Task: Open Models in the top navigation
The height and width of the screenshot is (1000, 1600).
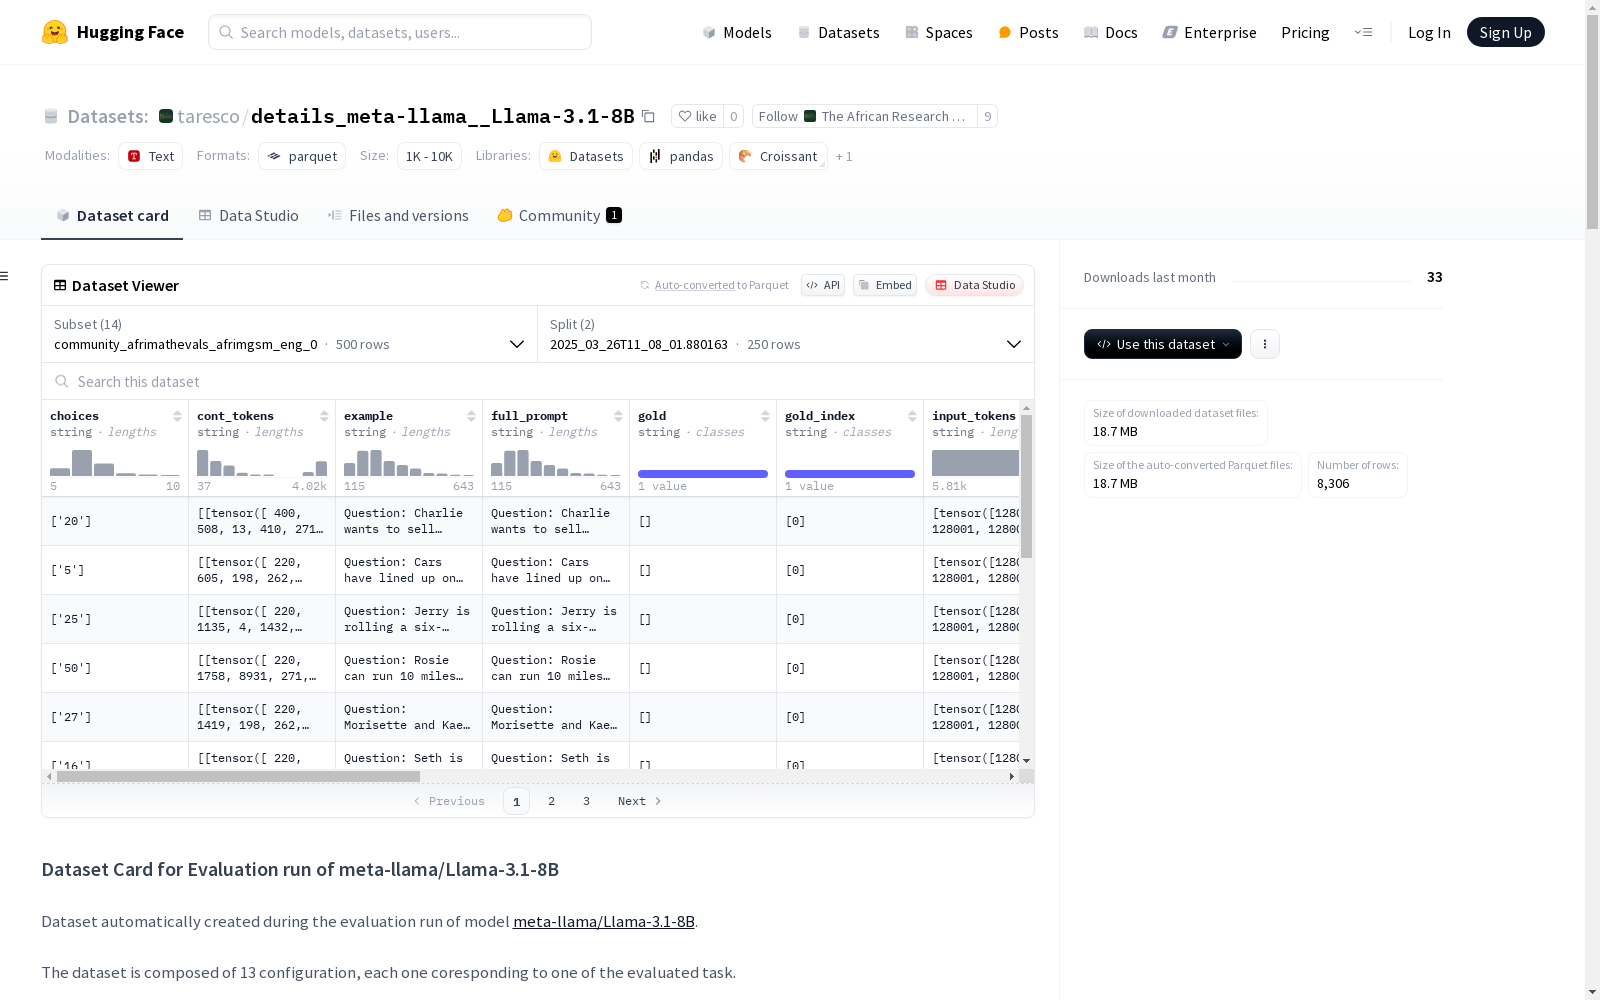Action: pyautogui.click(x=737, y=32)
